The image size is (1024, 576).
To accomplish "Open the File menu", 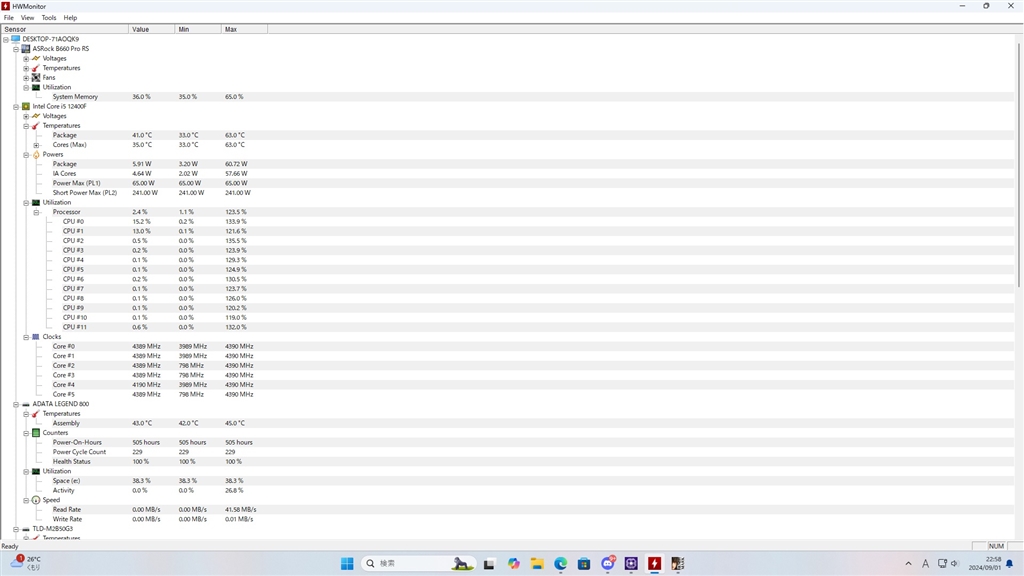I will tap(8, 18).
